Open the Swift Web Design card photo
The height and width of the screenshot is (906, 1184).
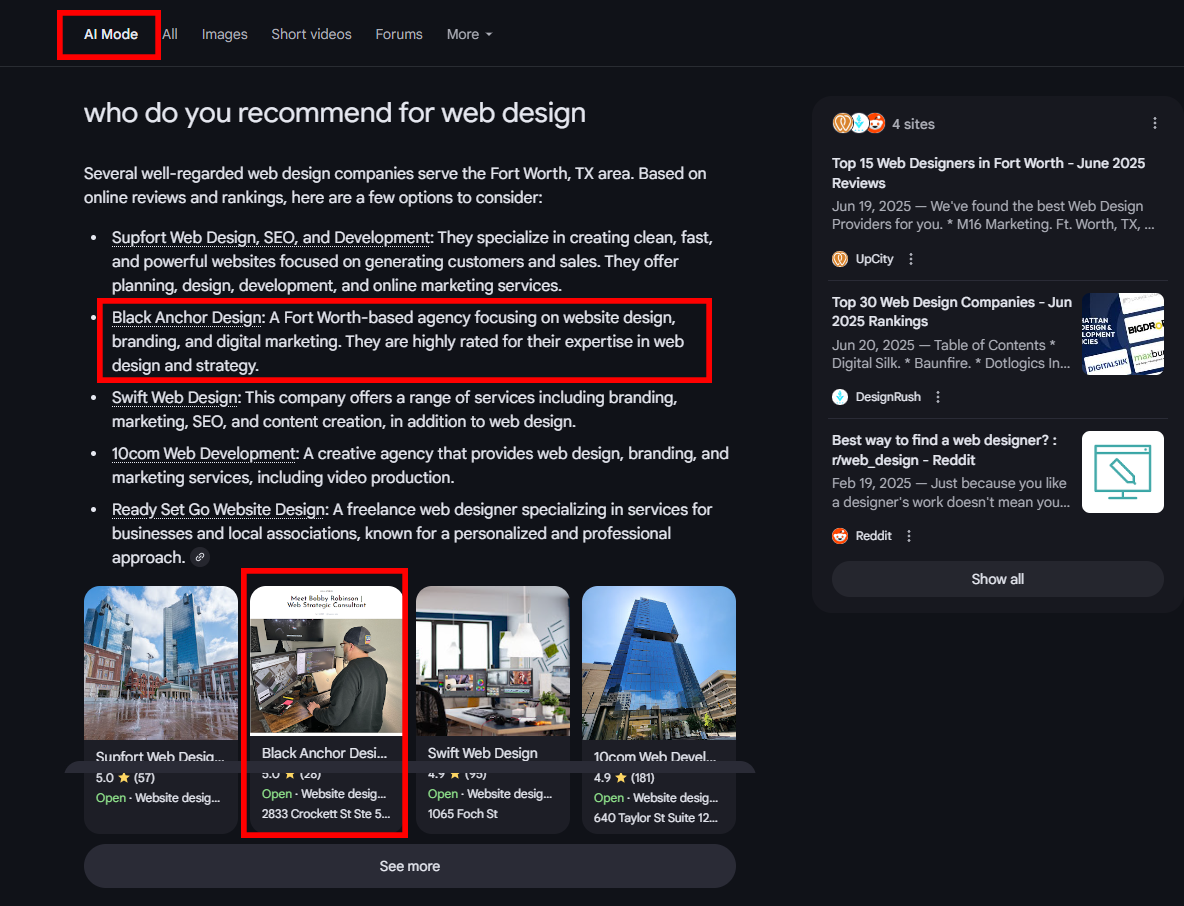493,661
